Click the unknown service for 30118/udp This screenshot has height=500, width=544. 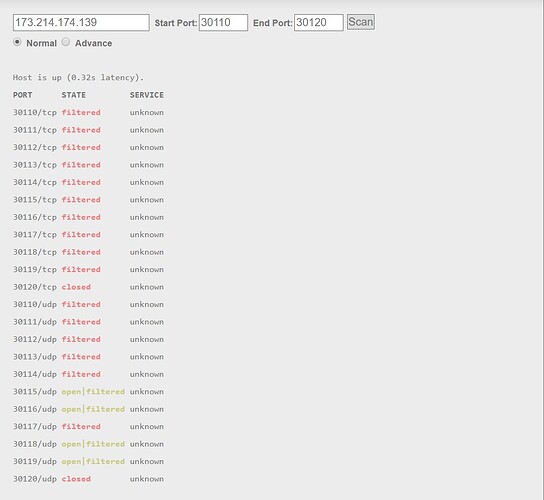pos(147,444)
